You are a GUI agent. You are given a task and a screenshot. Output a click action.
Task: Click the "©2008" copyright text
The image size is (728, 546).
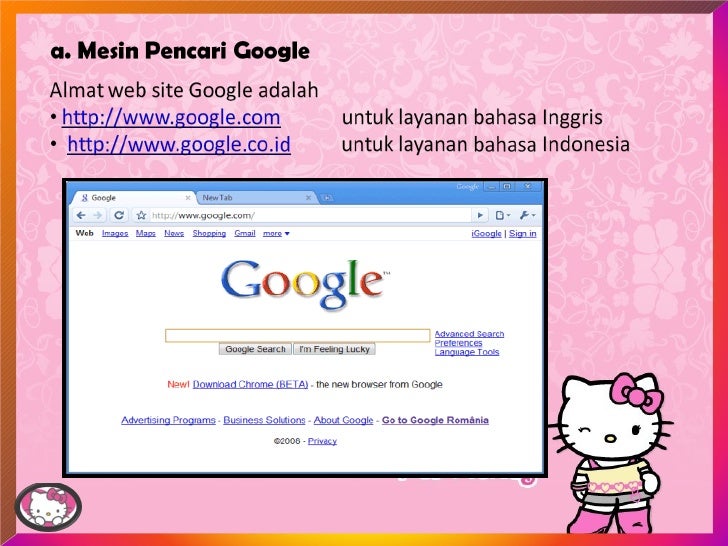coord(287,441)
